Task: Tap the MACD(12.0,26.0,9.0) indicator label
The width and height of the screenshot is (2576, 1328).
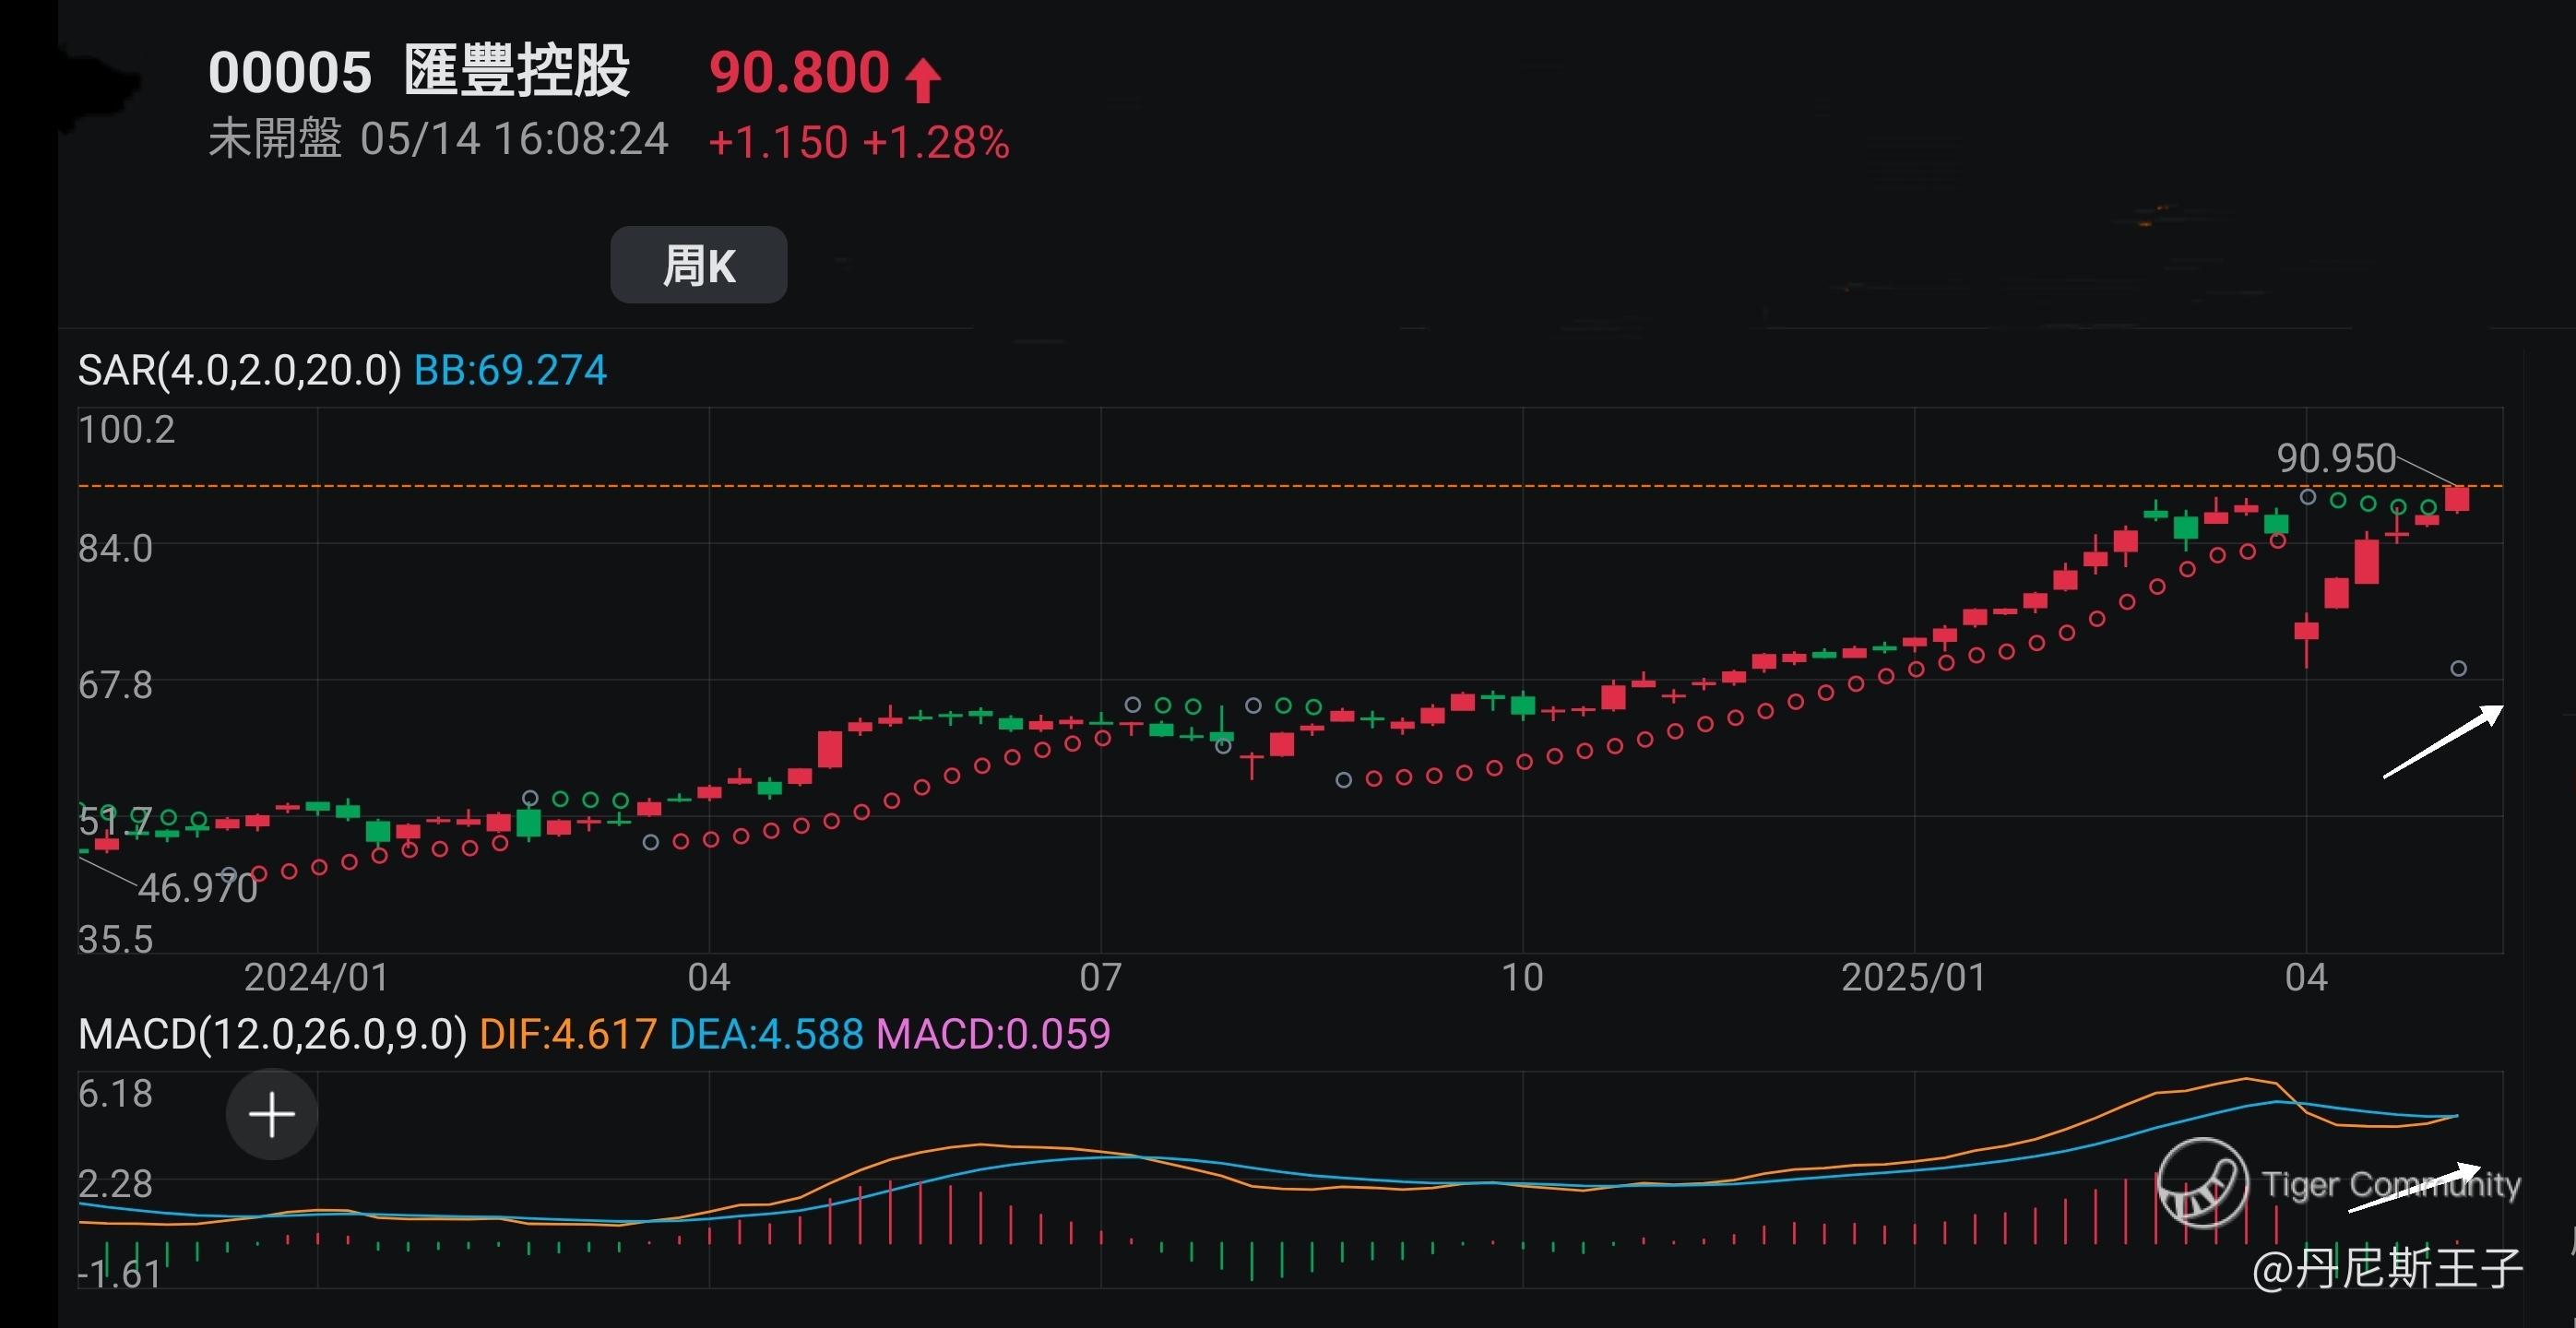Action: point(273,1033)
